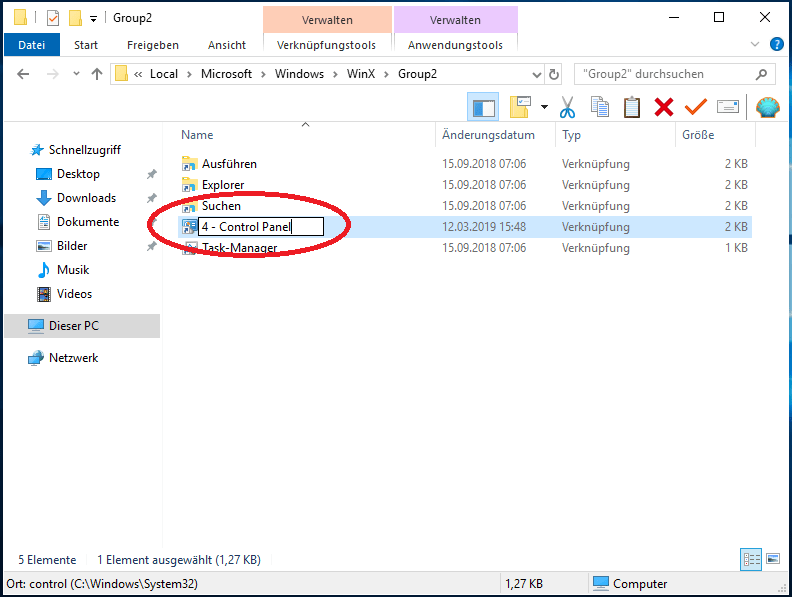Select Downloads in Schnellzugriff sidebar

tap(86, 198)
